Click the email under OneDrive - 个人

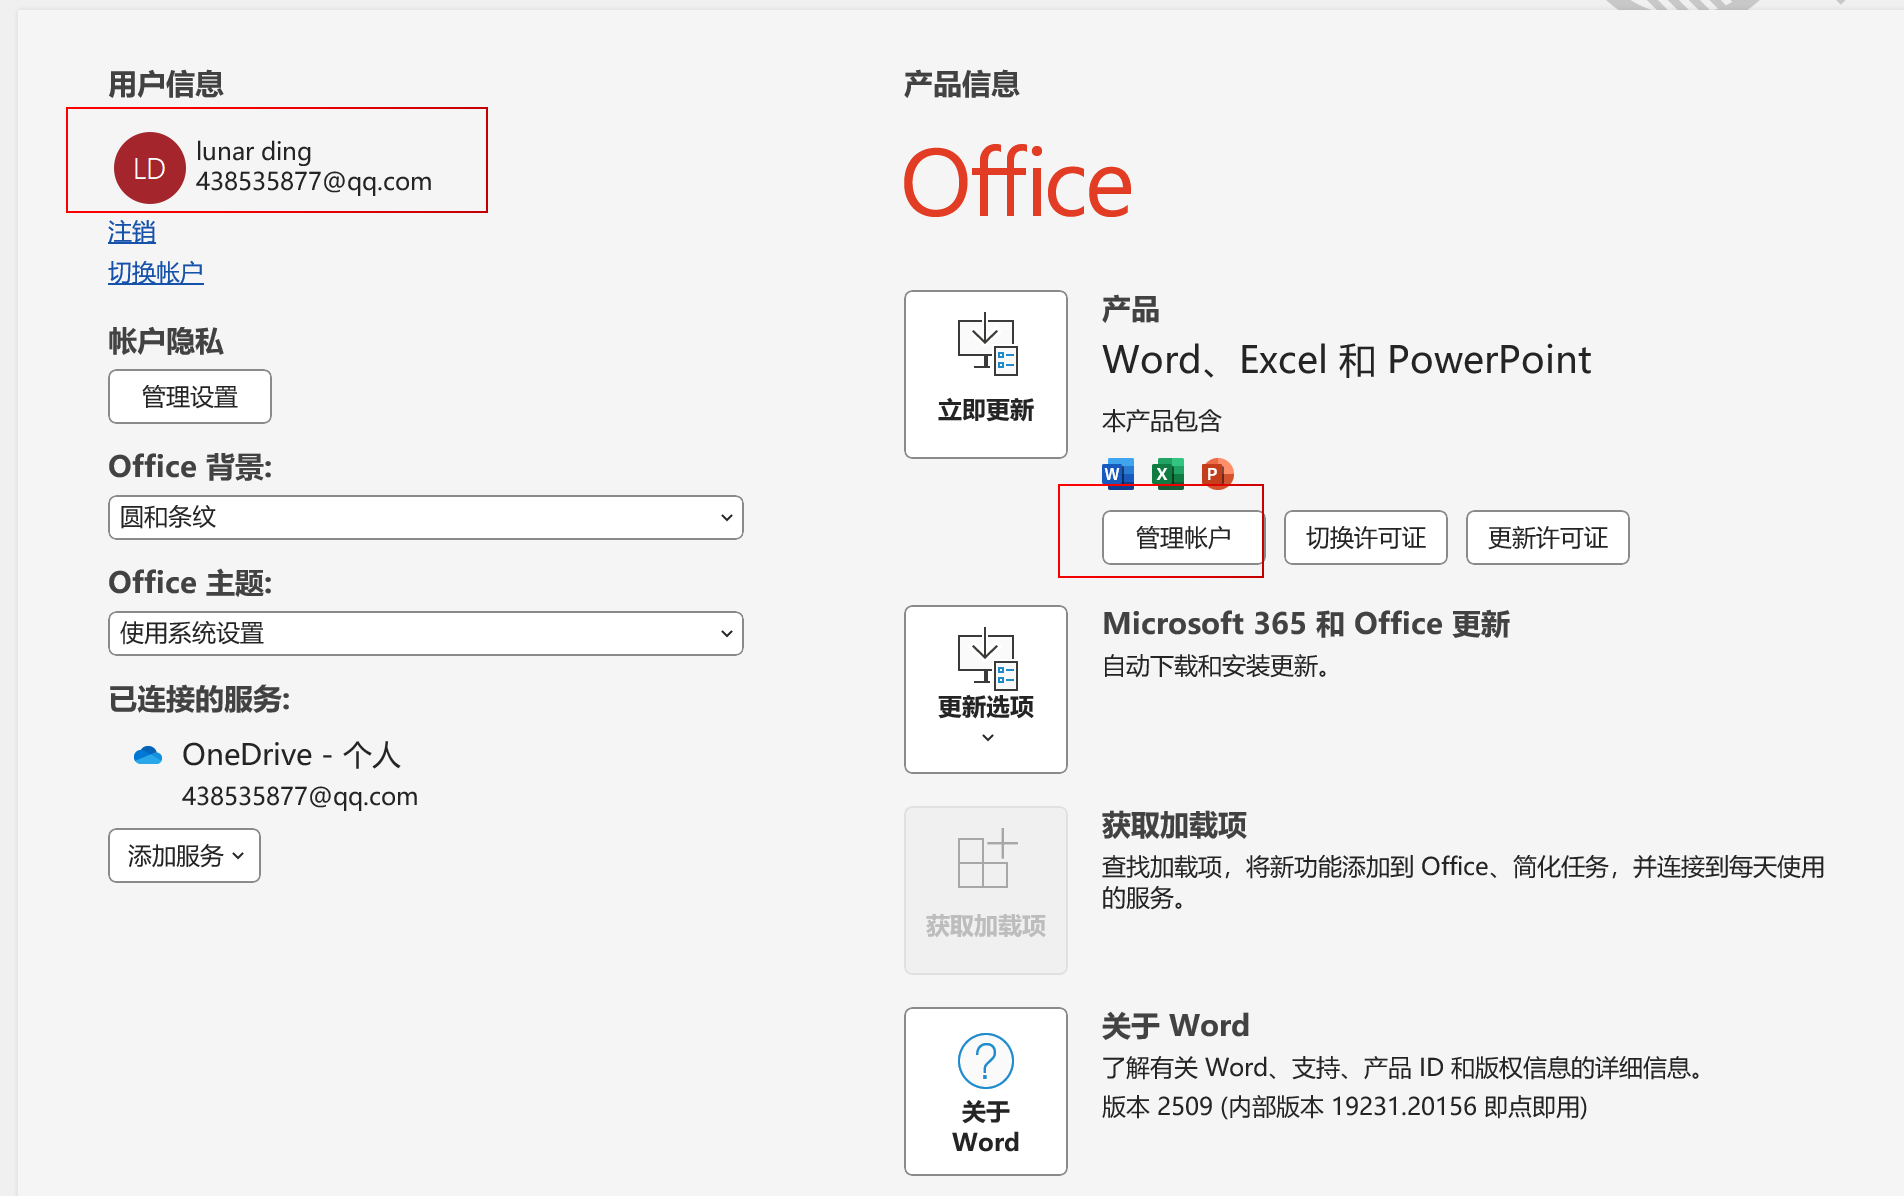[300, 797]
